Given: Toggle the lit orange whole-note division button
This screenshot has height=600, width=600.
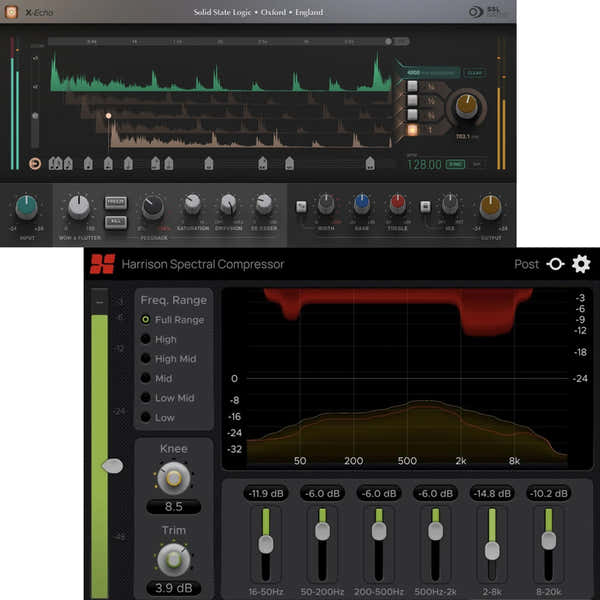Looking at the screenshot, I should (412, 130).
